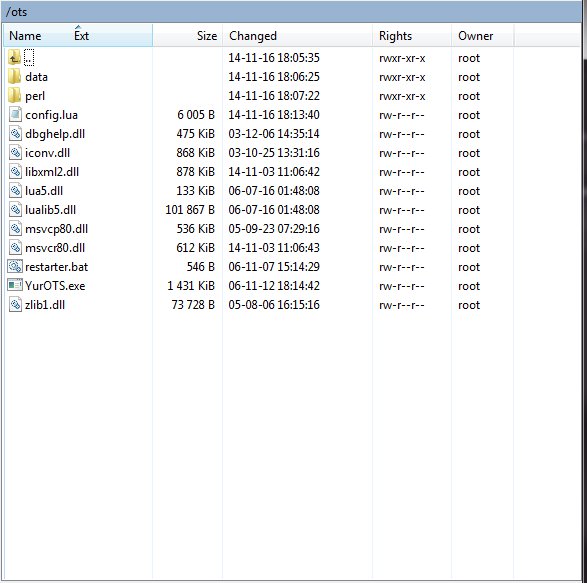Select the YurOTS.exe executable icon

pos(15,285)
